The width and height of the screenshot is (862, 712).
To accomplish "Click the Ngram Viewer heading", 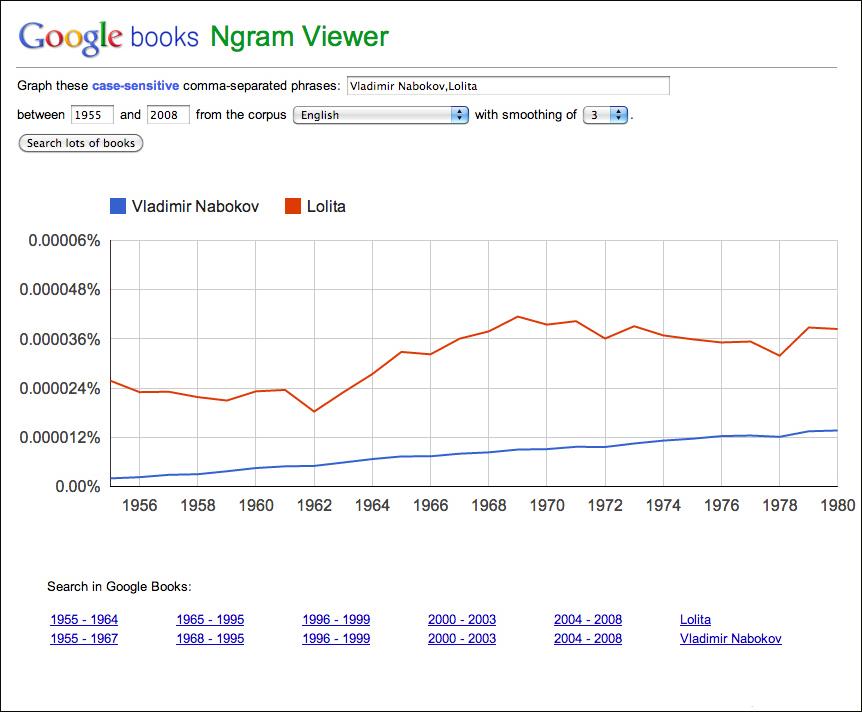I will [x=300, y=35].
